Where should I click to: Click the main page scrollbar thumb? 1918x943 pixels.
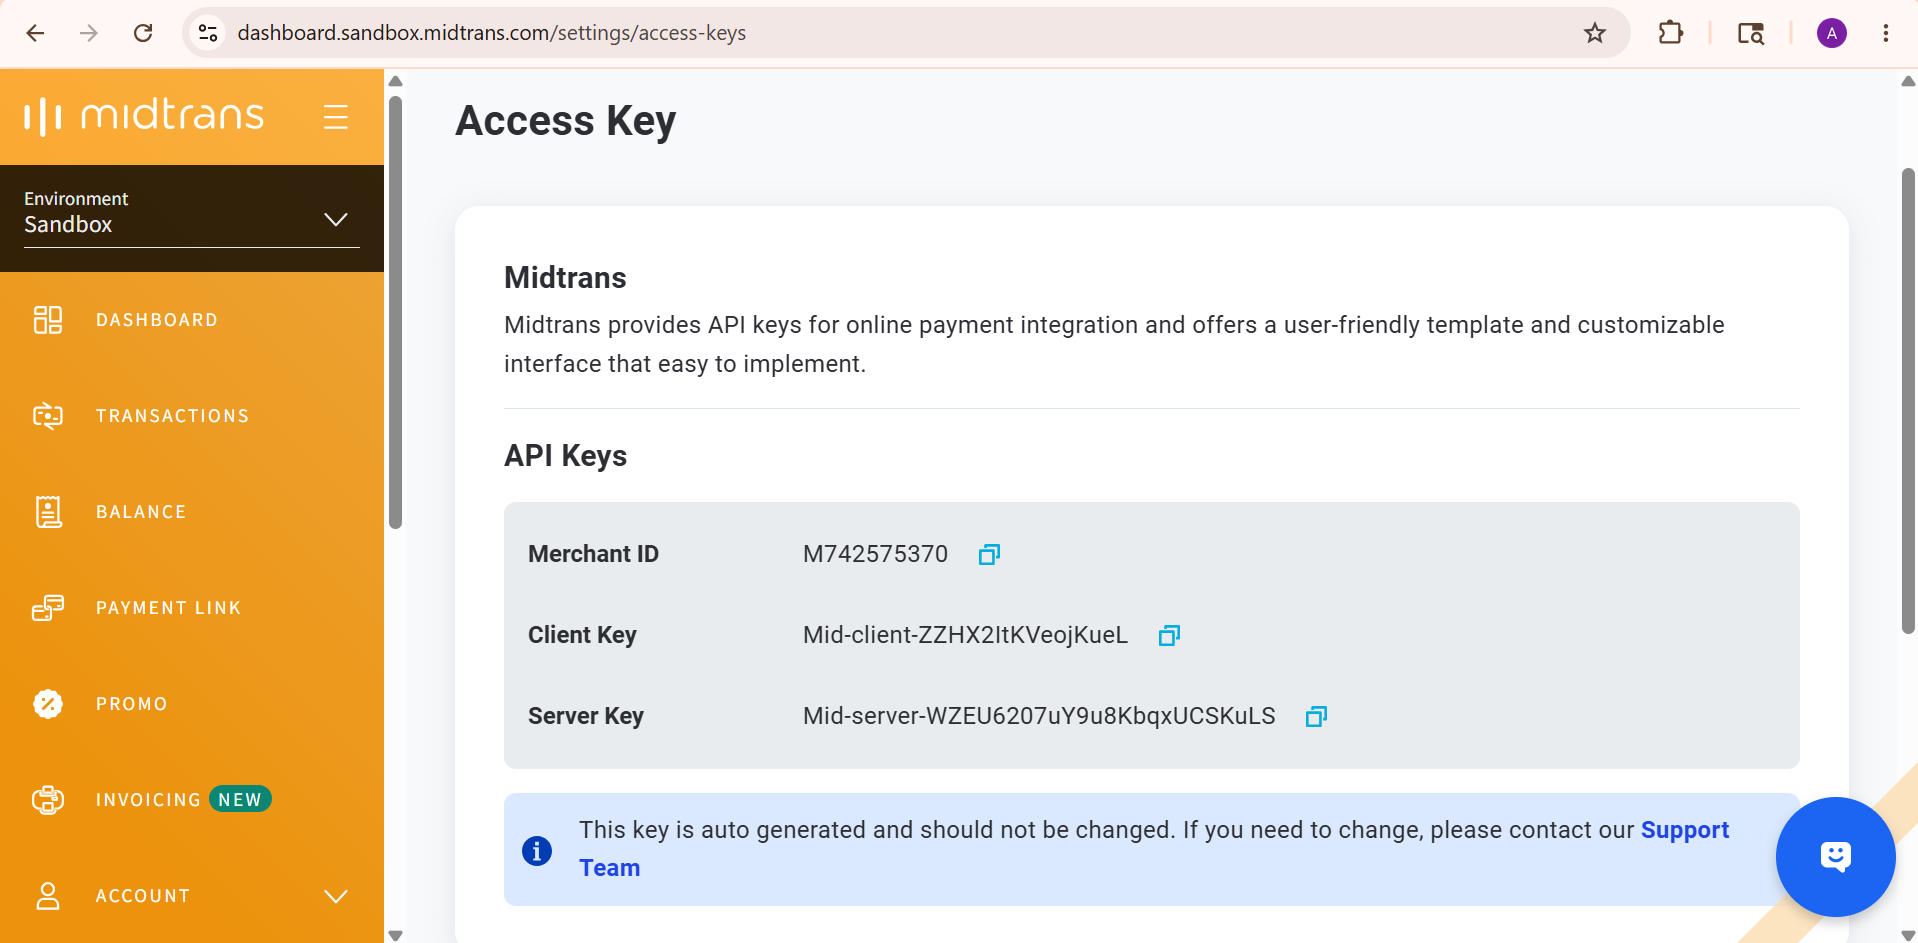(1908, 400)
